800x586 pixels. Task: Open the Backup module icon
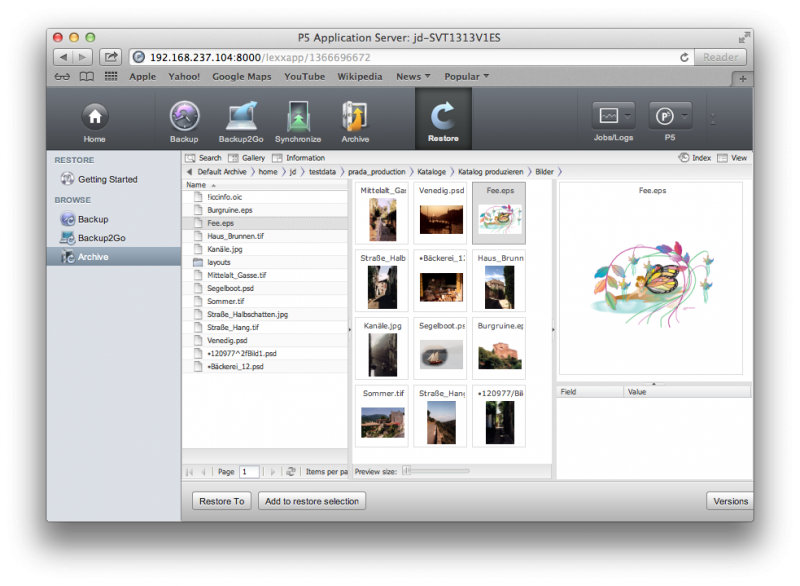(184, 122)
